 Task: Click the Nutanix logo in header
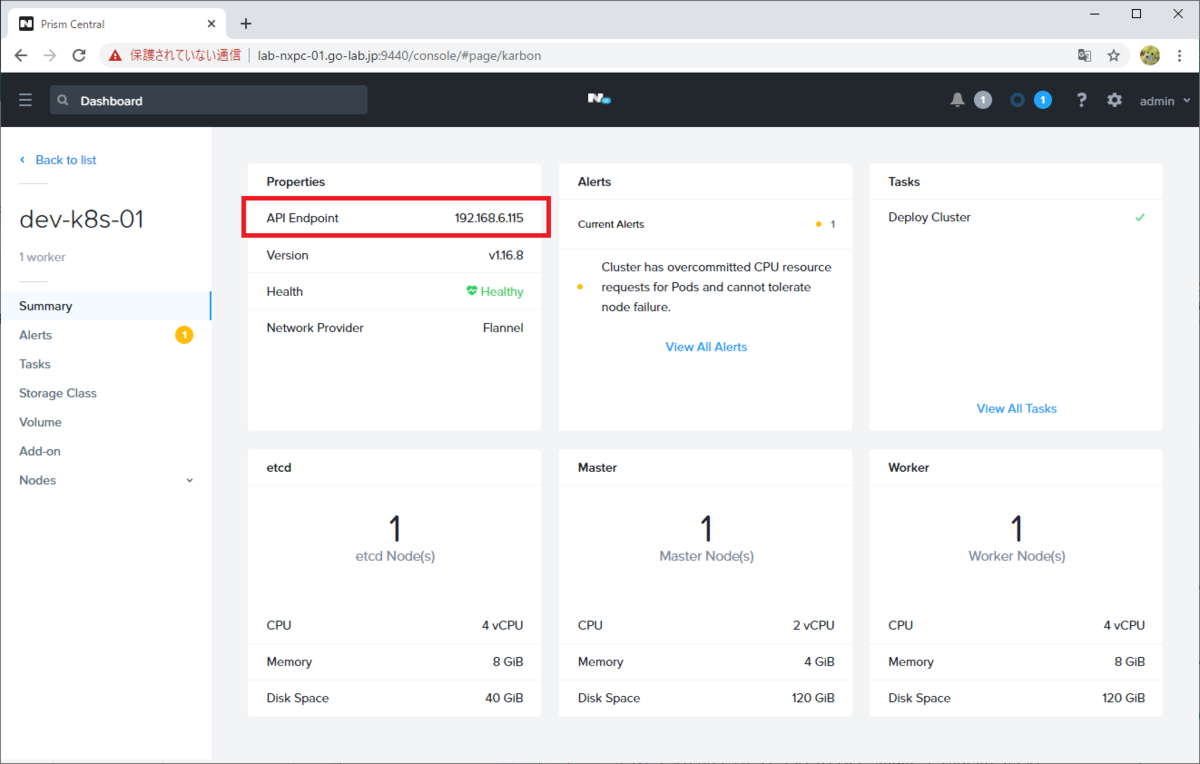599,99
